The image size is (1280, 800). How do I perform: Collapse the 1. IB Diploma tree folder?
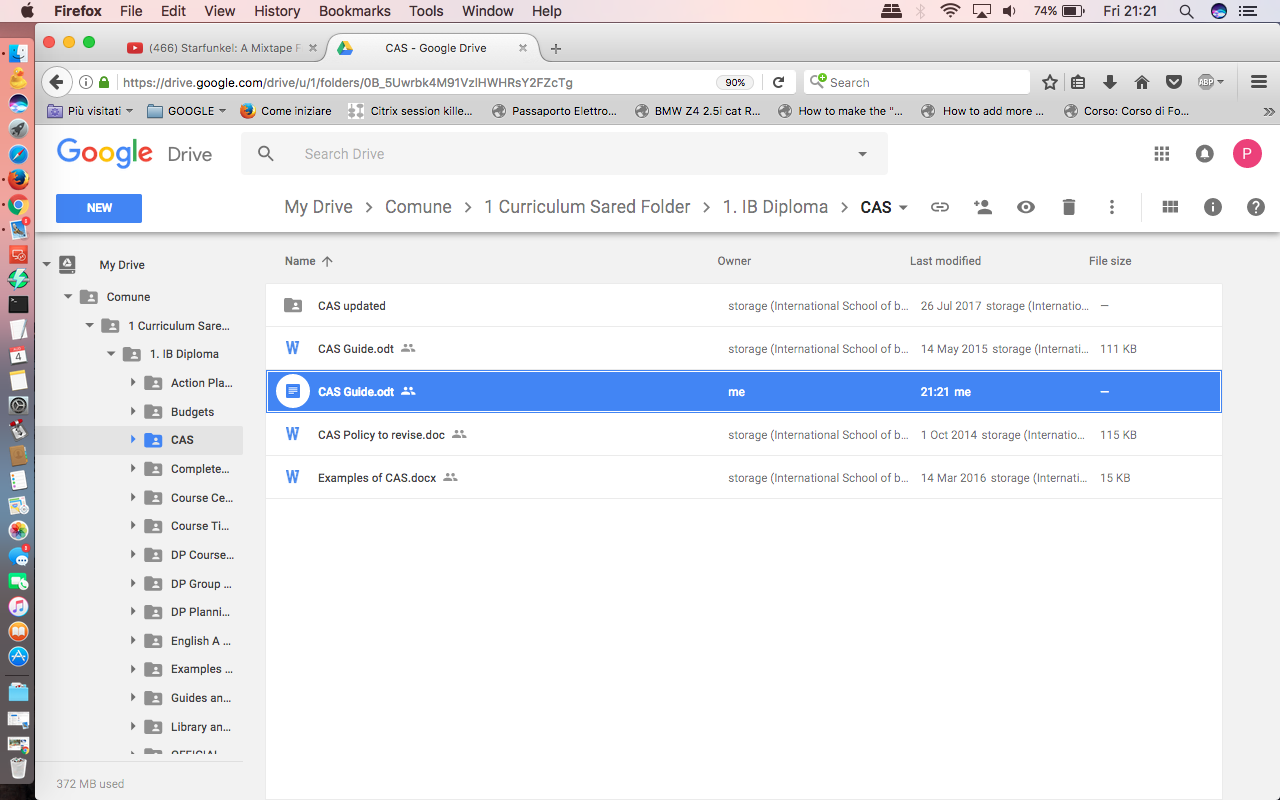tap(111, 354)
